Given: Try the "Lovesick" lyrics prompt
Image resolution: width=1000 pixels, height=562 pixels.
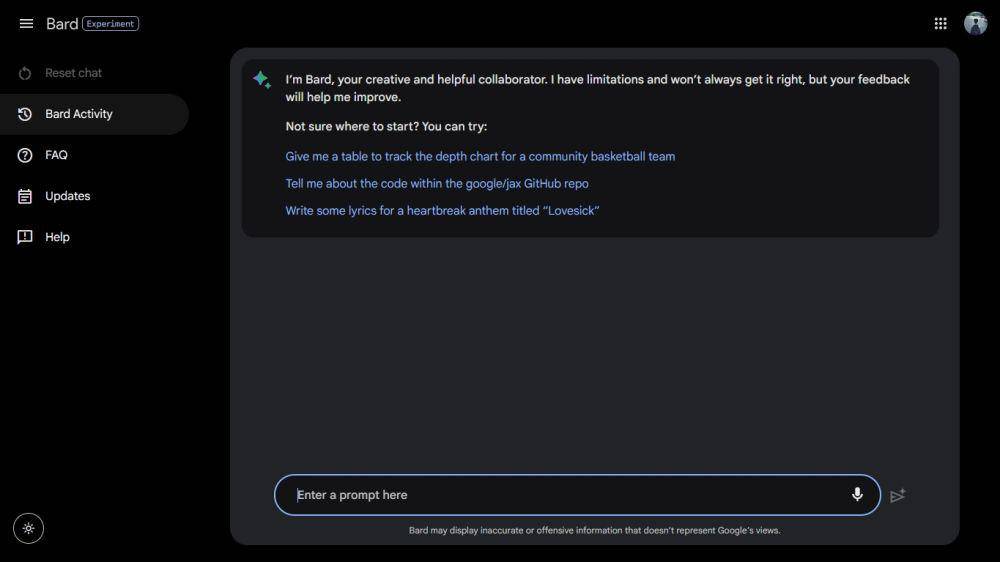Looking at the screenshot, I should coord(442,211).
